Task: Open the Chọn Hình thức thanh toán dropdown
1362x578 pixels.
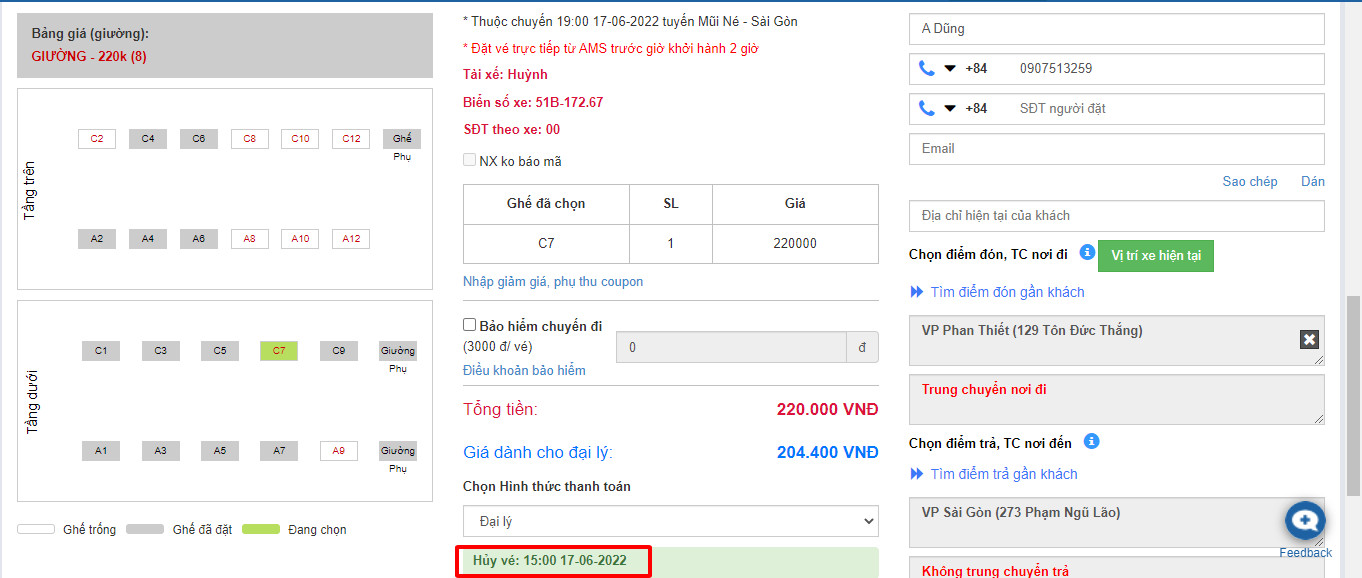Action: 669,520
